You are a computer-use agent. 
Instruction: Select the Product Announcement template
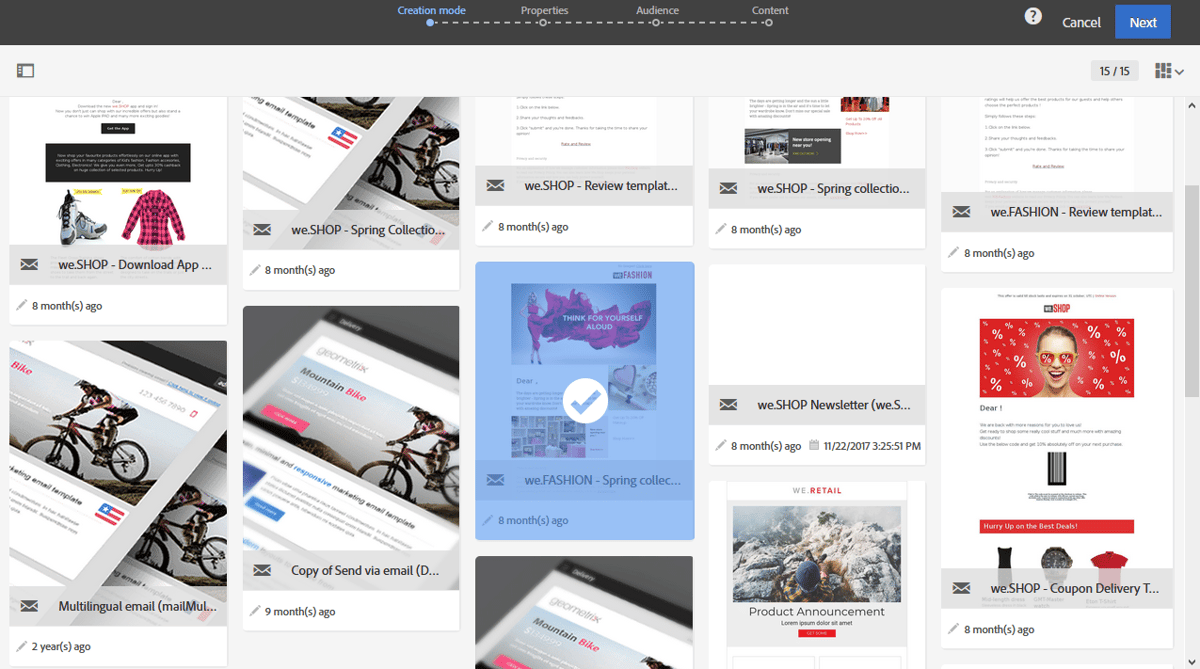[816, 570]
